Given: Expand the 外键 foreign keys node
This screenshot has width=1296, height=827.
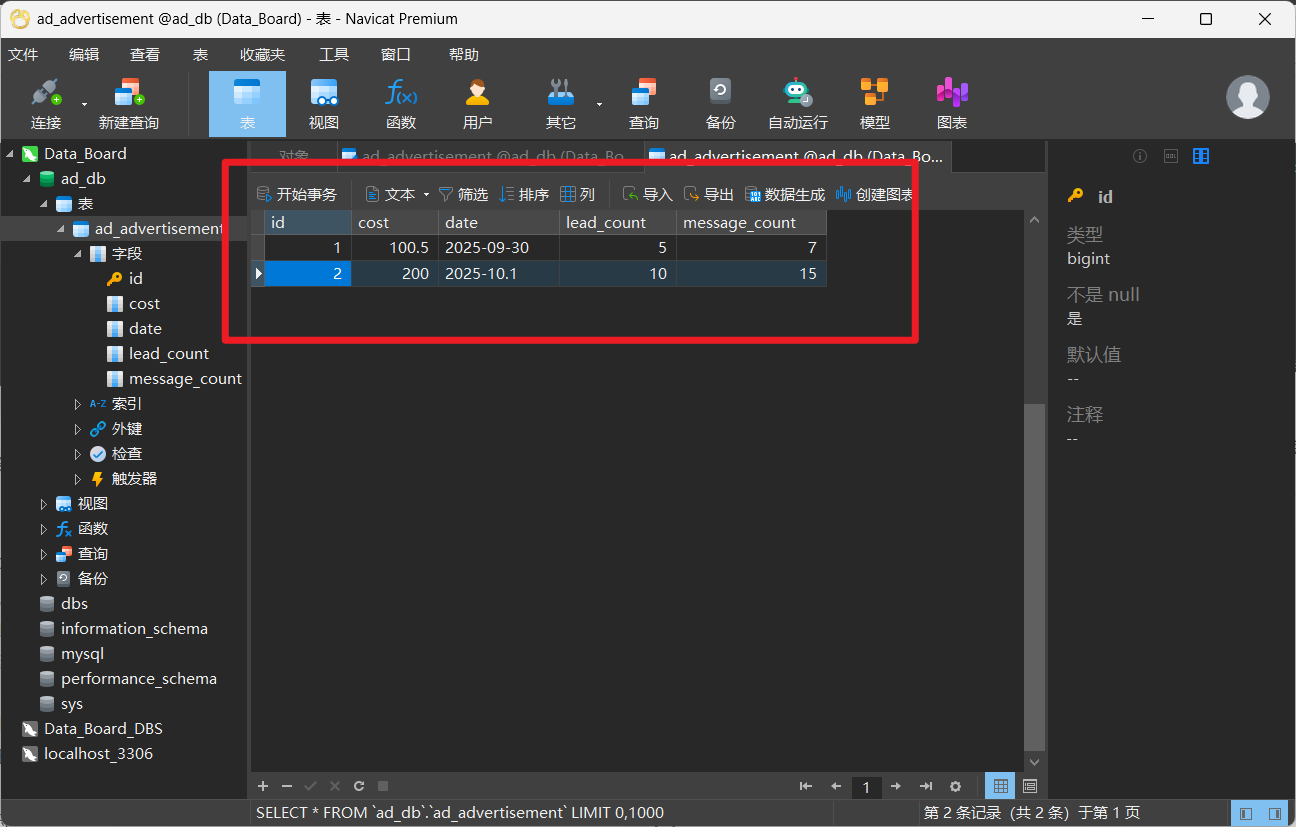Looking at the screenshot, I should (78, 428).
